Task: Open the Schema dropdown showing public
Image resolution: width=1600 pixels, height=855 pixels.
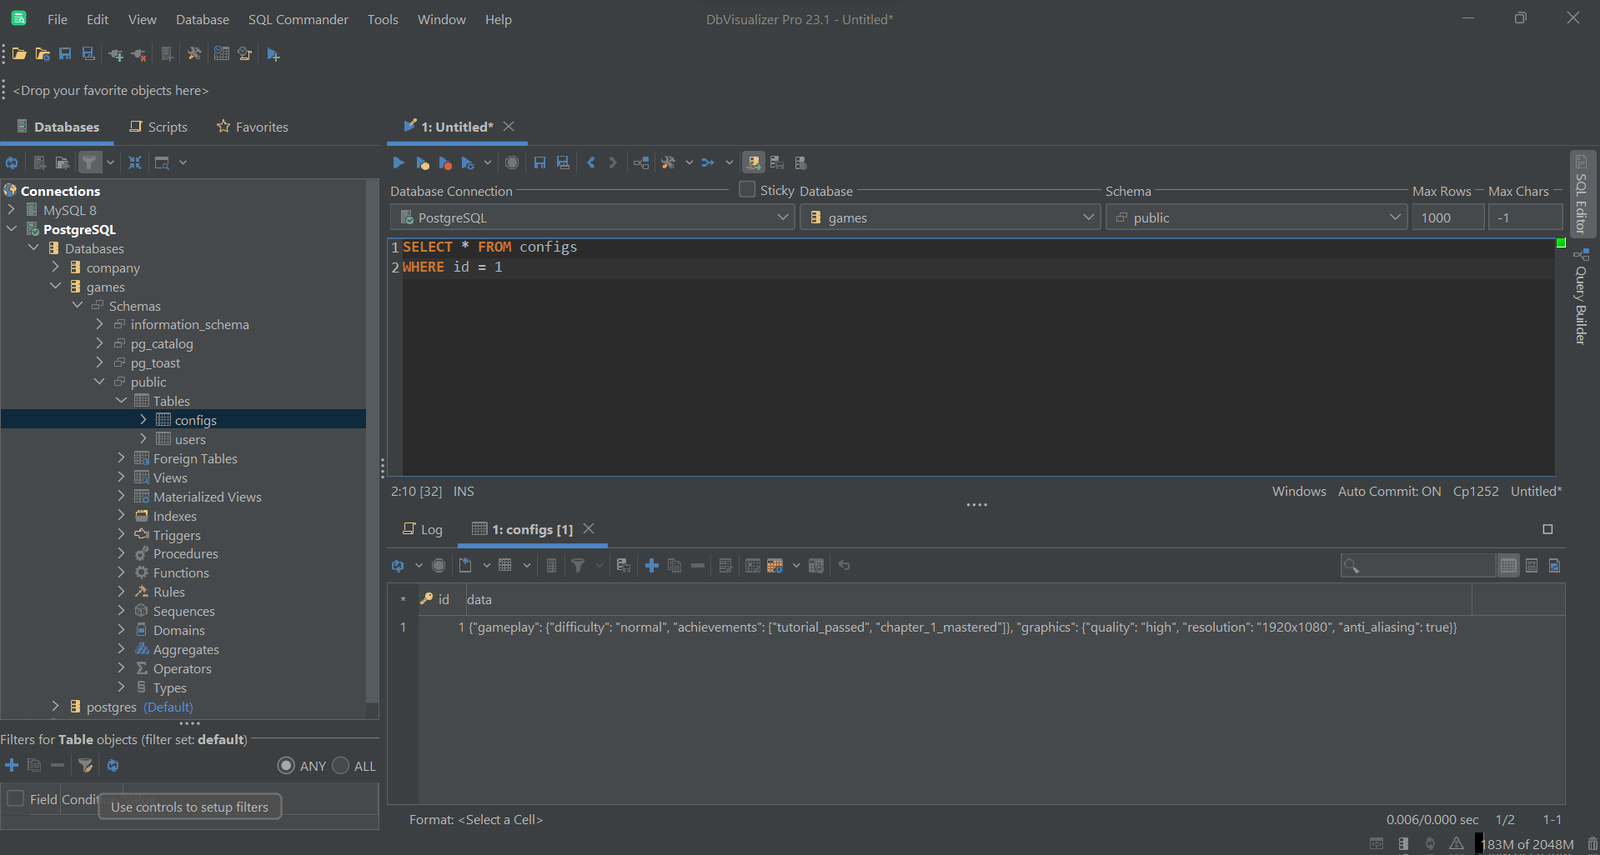Action: point(1256,217)
